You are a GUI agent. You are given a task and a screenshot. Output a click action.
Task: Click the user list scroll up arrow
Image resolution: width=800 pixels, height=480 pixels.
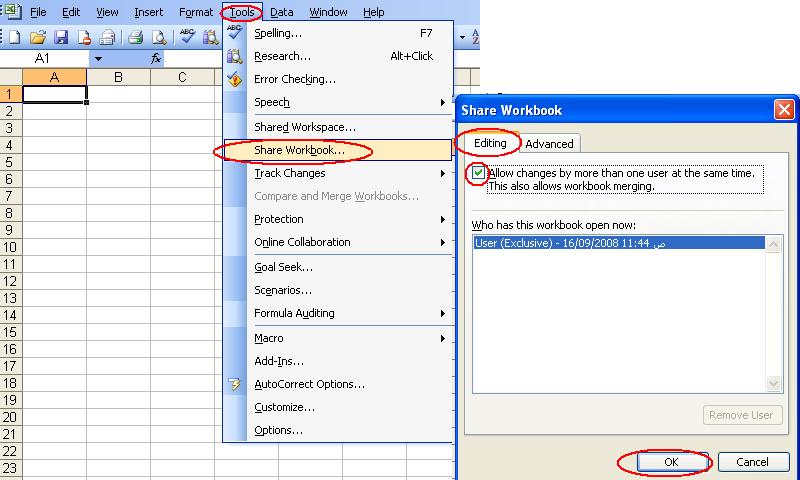[x=773, y=244]
